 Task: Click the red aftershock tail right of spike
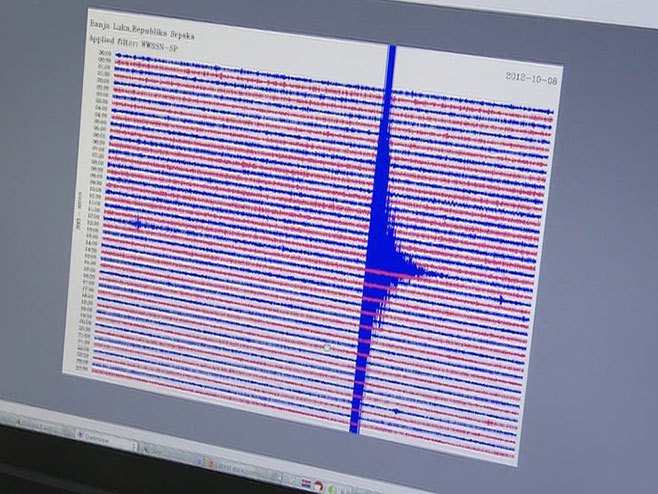tap(410, 271)
